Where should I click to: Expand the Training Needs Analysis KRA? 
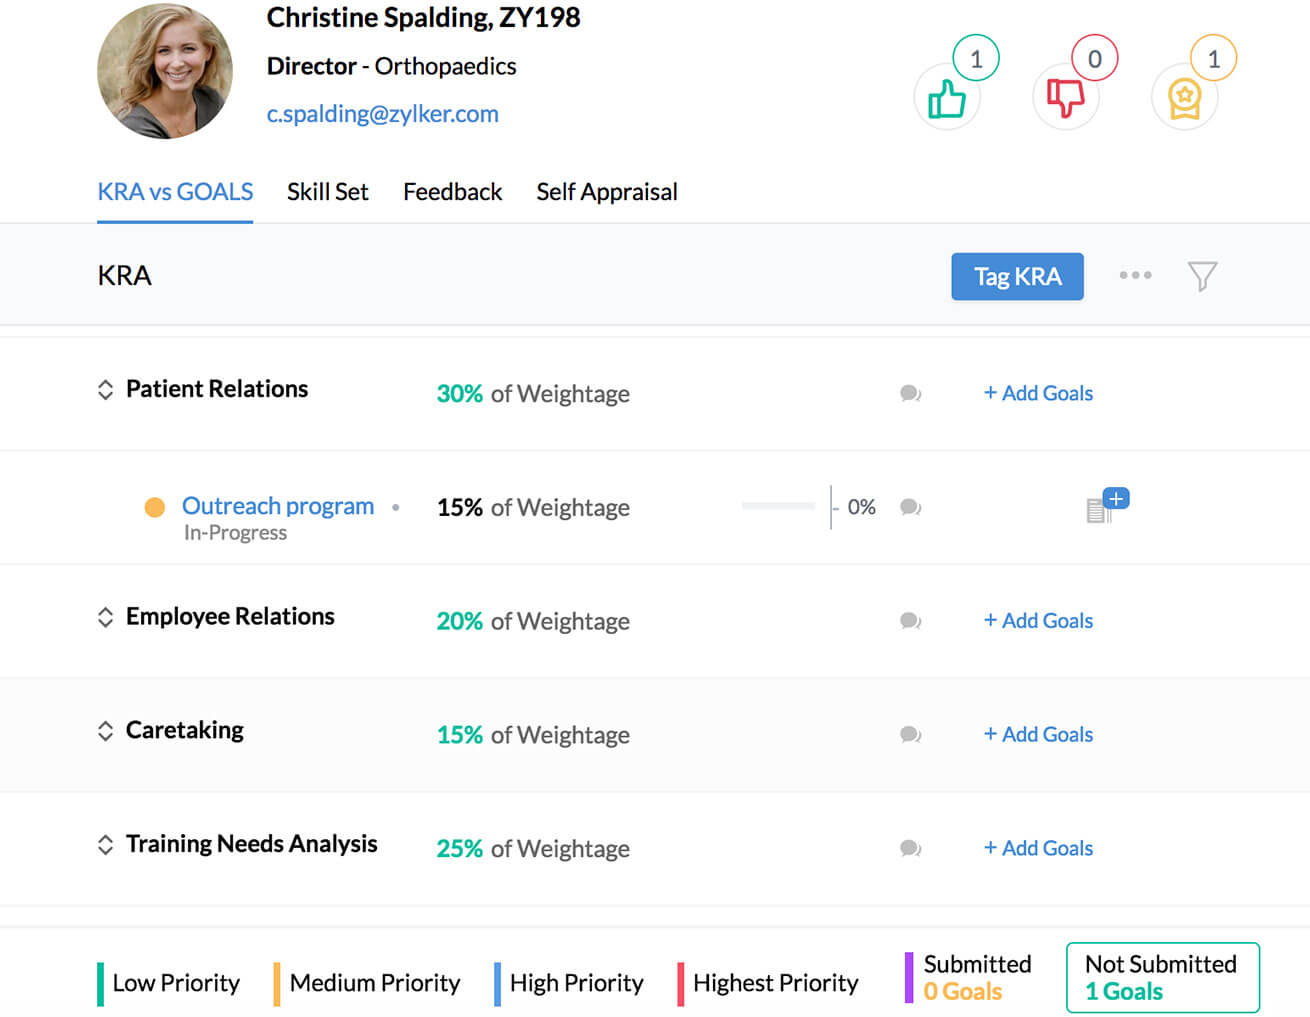[x=105, y=845]
